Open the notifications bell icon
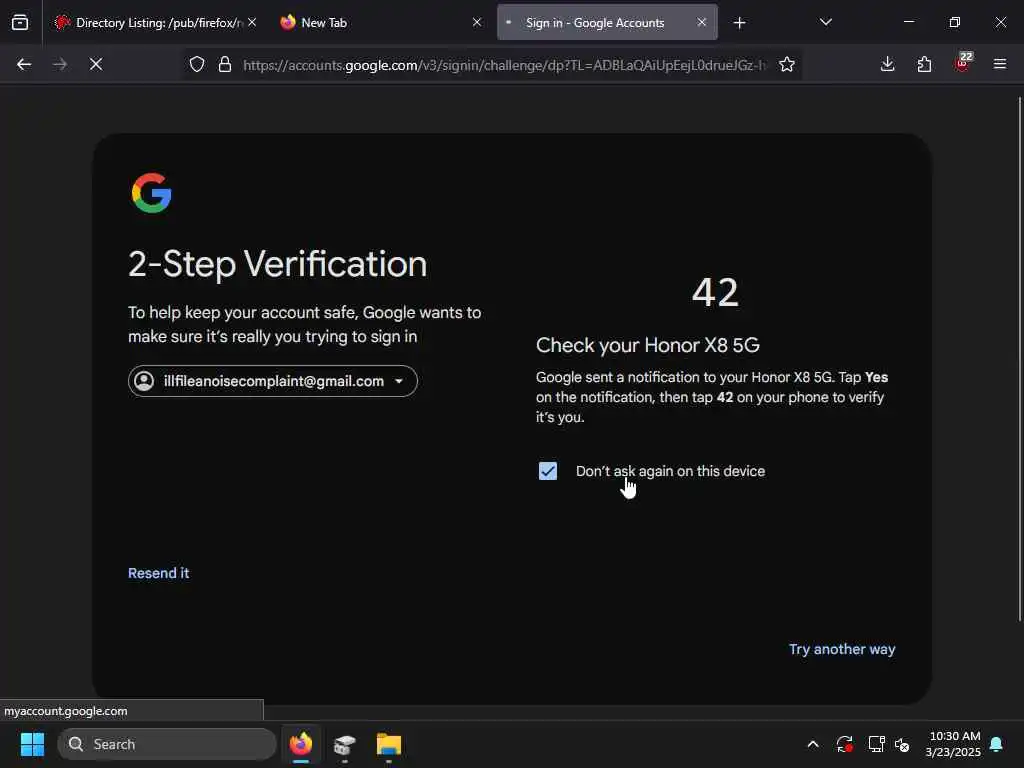The width and height of the screenshot is (1024, 768). (x=997, y=744)
